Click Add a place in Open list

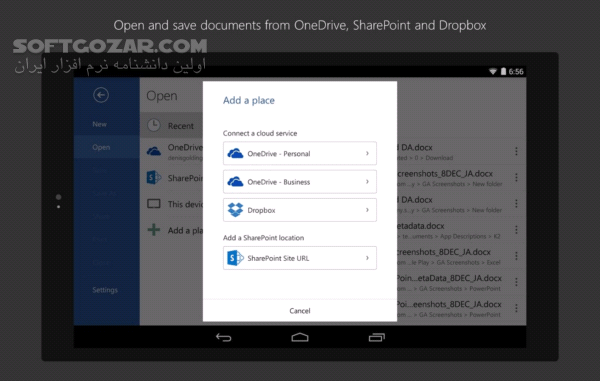pos(171,230)
